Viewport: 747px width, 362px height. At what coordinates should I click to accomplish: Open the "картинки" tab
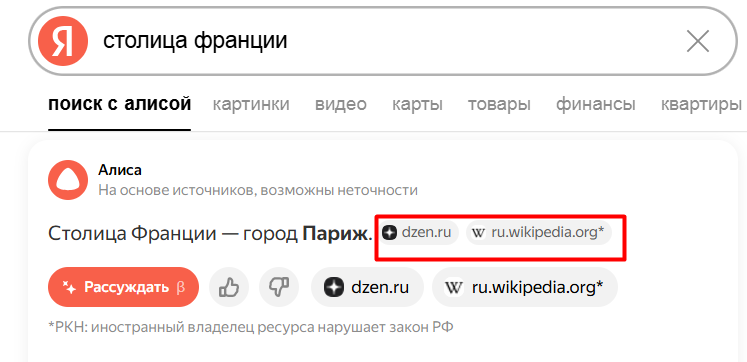click(251, 104)
